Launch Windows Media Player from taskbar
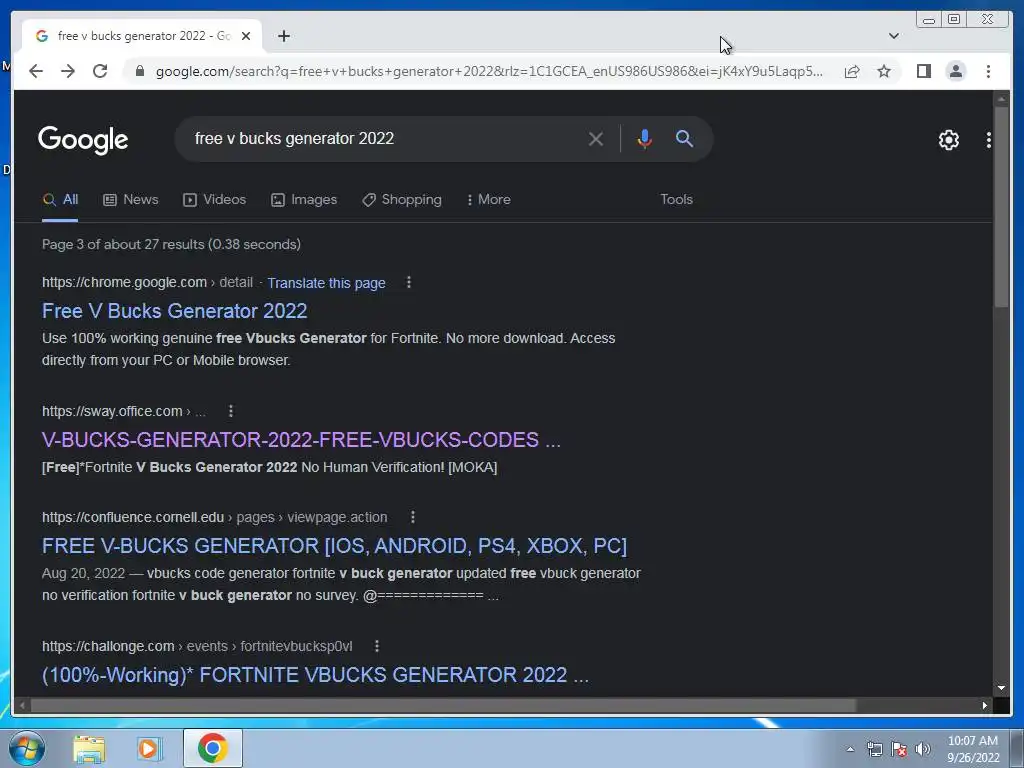Image resolution: width=1024 pixels, height=768 pixels. click(149, 748)
